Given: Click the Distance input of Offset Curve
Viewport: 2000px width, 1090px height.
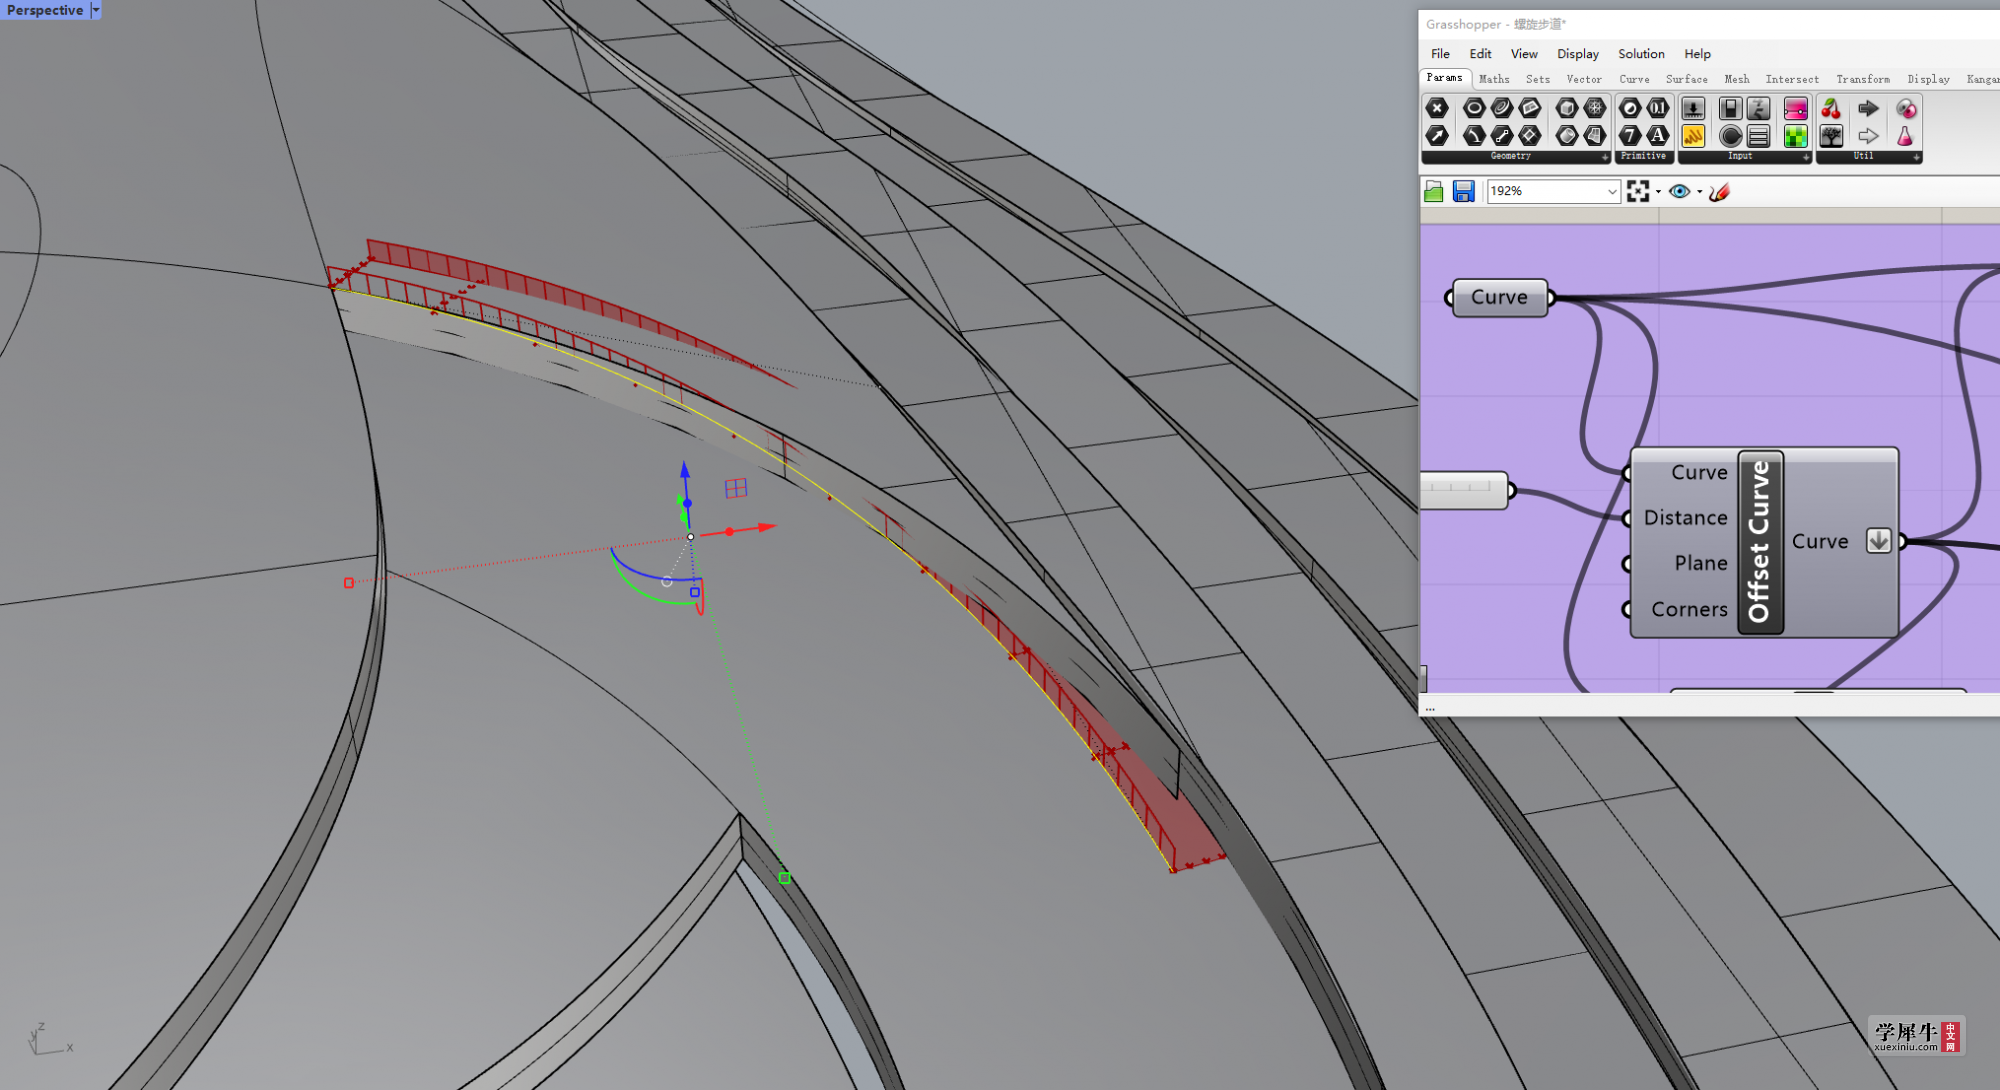Looking at the screenshot, I should click(x=1685, y=518).
